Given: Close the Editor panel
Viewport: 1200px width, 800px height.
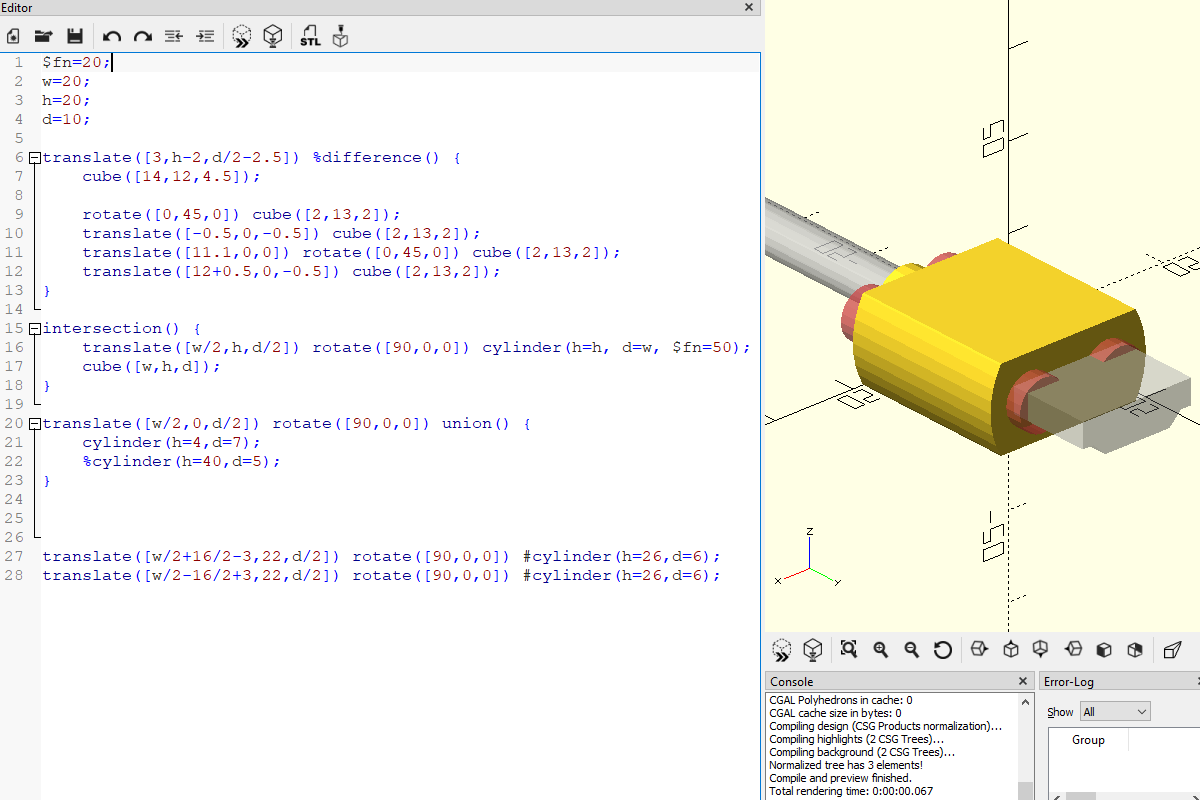Looking at the screenshot, I should [x=749, y=7].
